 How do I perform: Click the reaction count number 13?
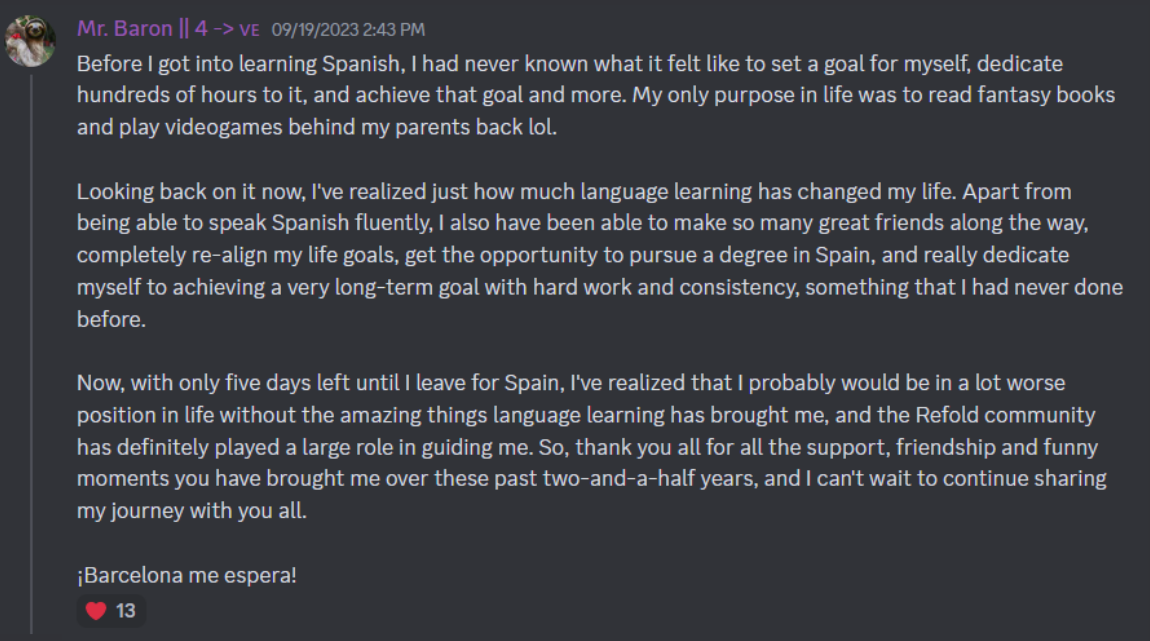coord(125,610)
